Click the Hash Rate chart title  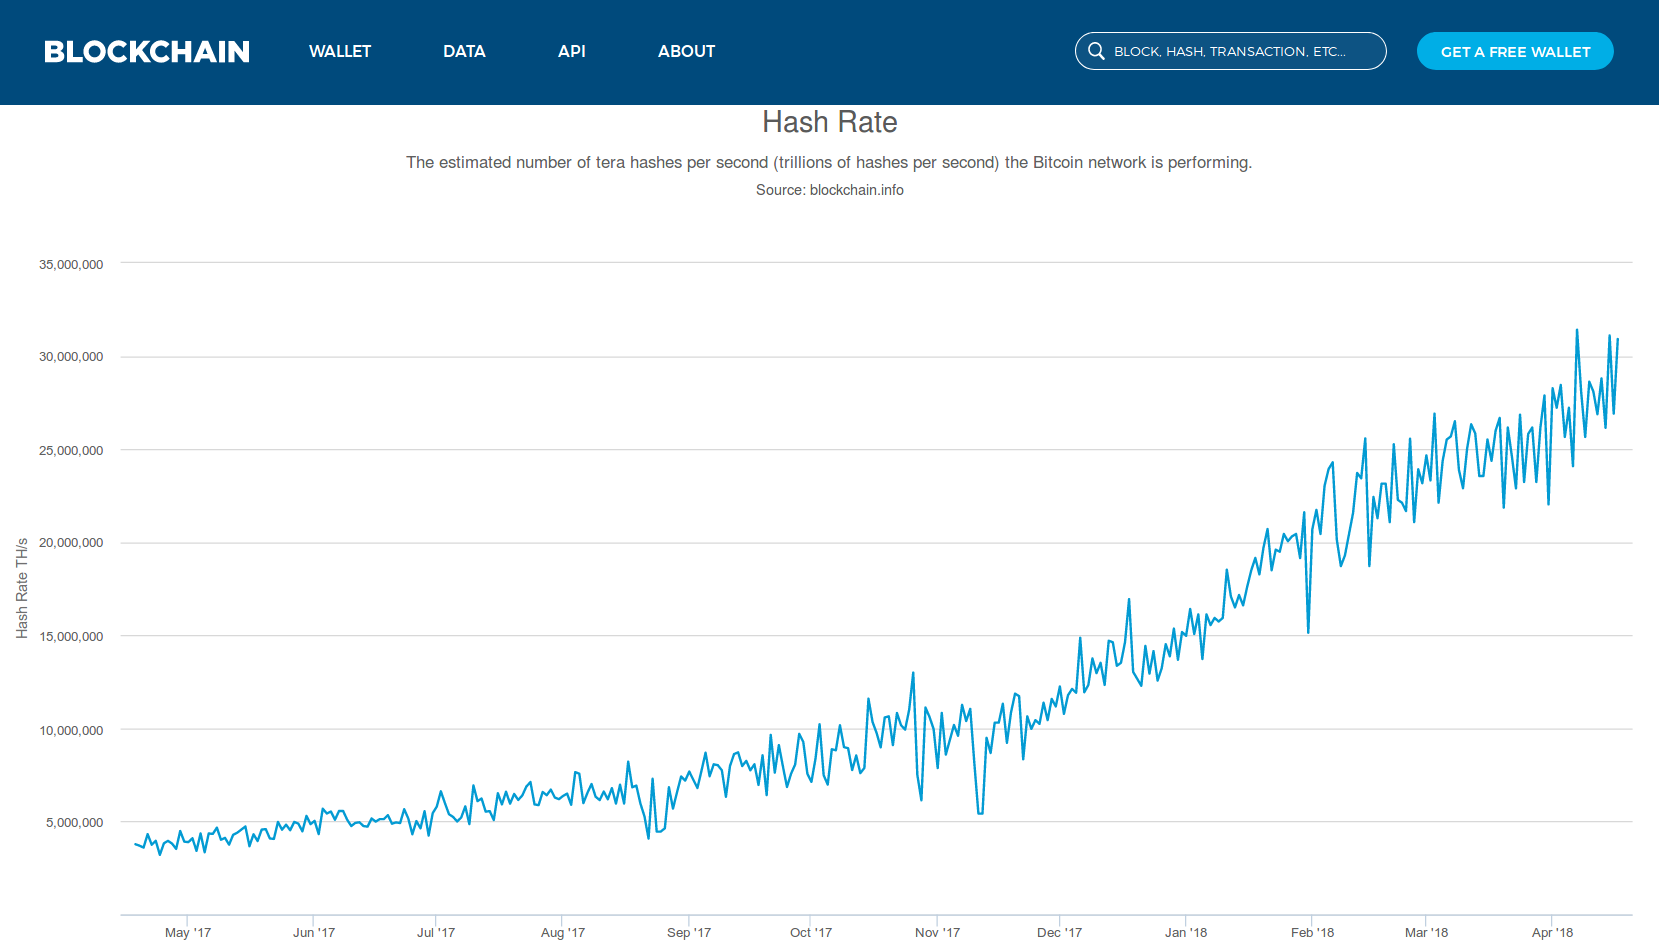[829, 122]
